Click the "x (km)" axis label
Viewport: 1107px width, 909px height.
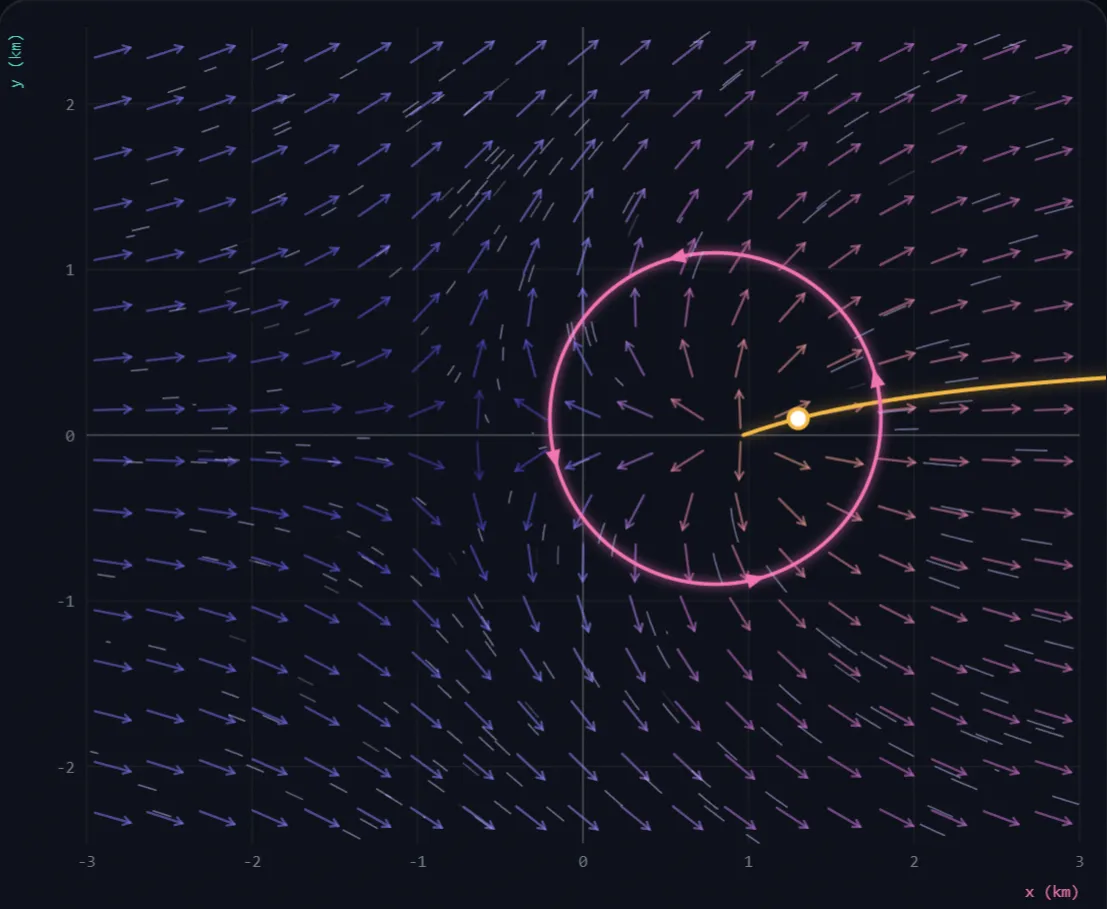coord(1051,892)
